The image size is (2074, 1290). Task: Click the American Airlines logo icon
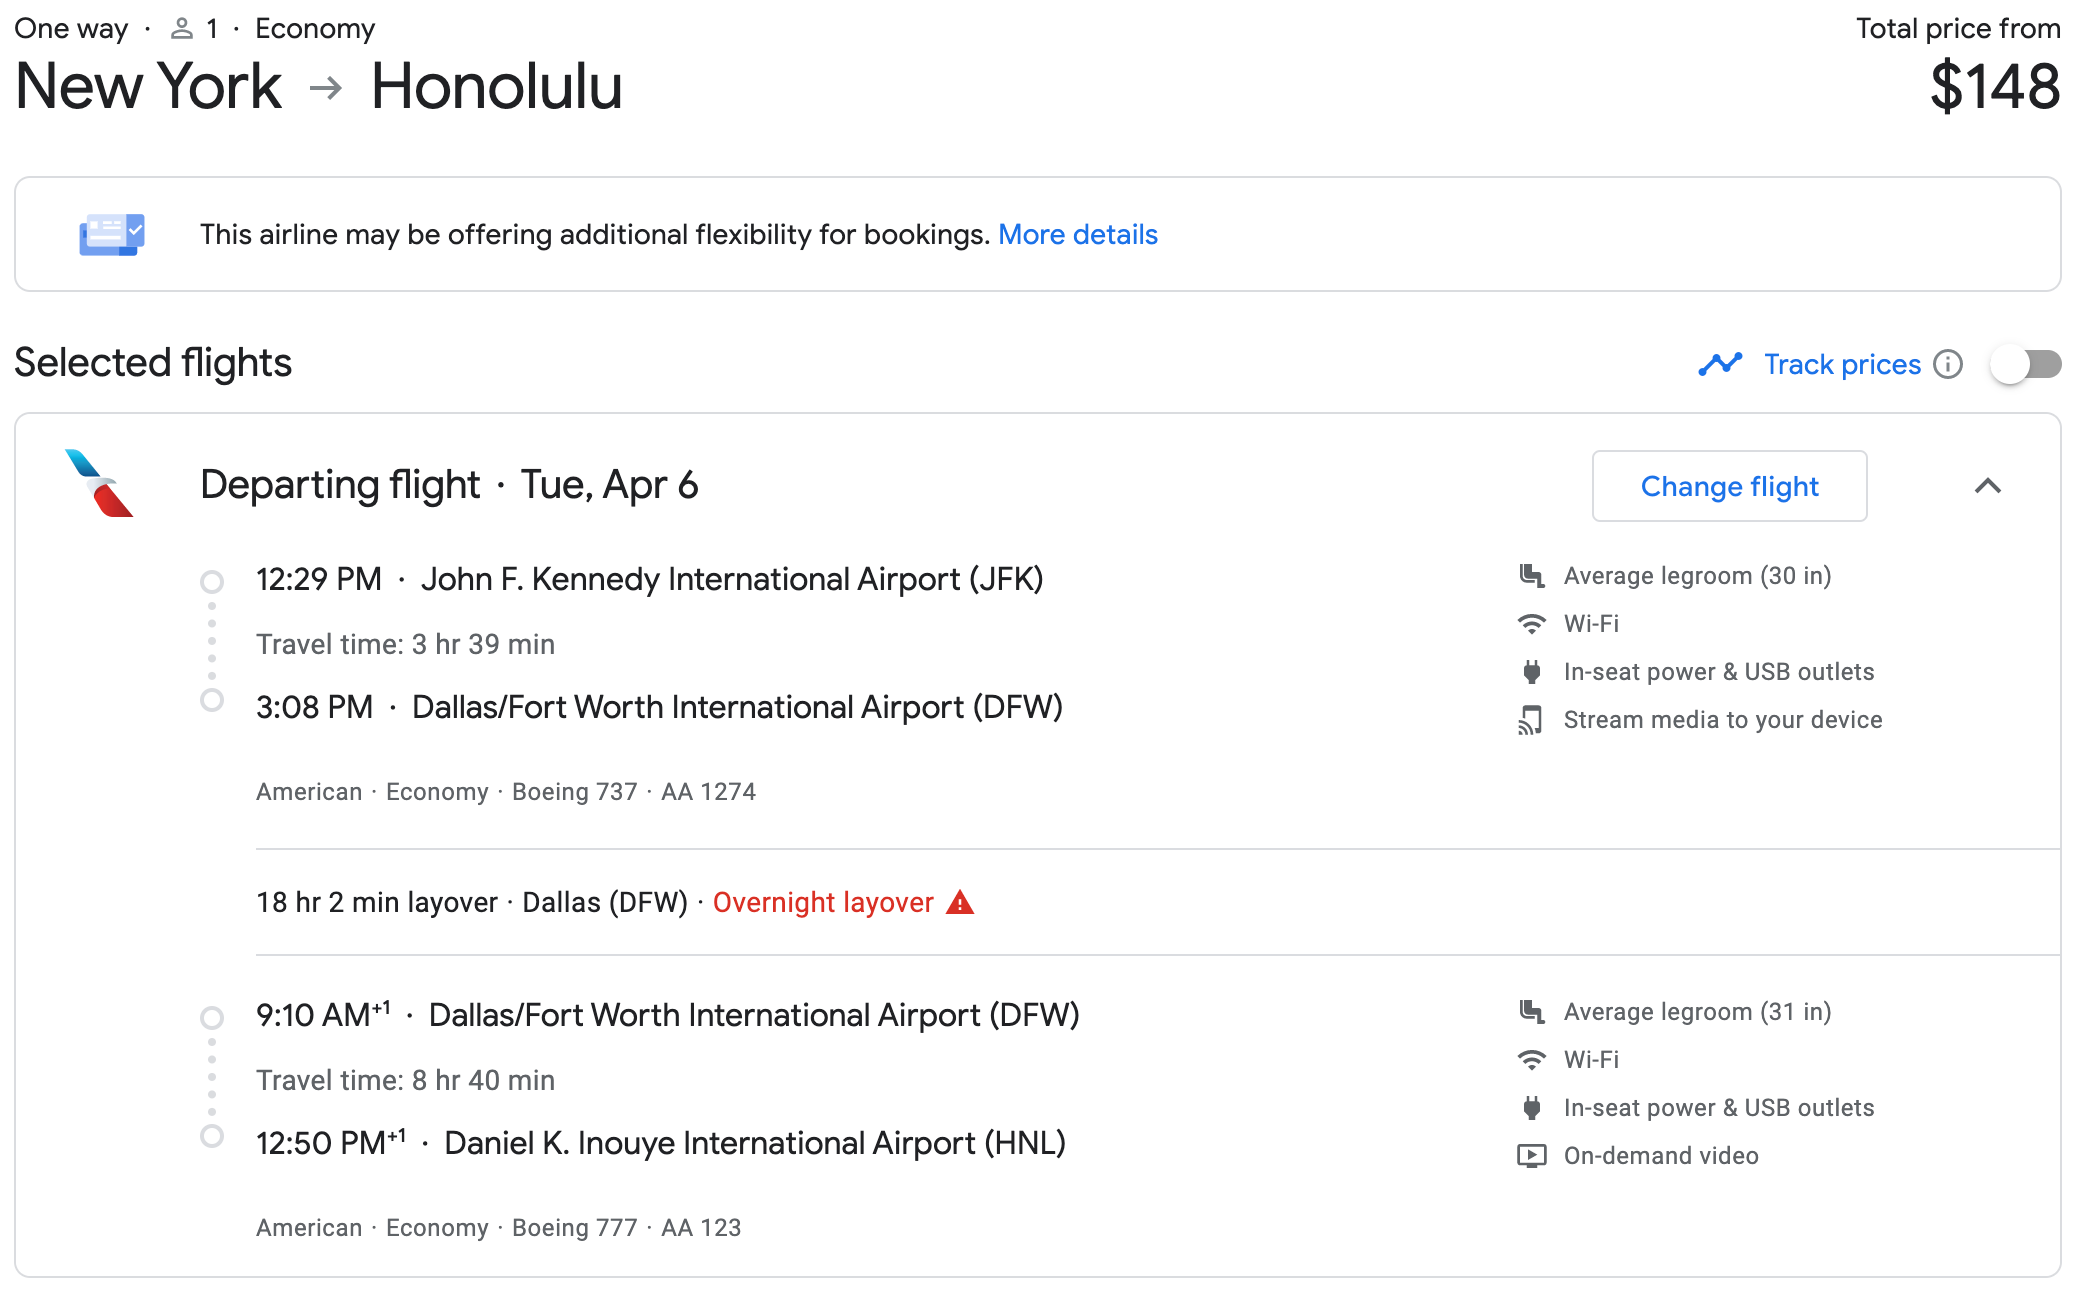pos(99,483)
